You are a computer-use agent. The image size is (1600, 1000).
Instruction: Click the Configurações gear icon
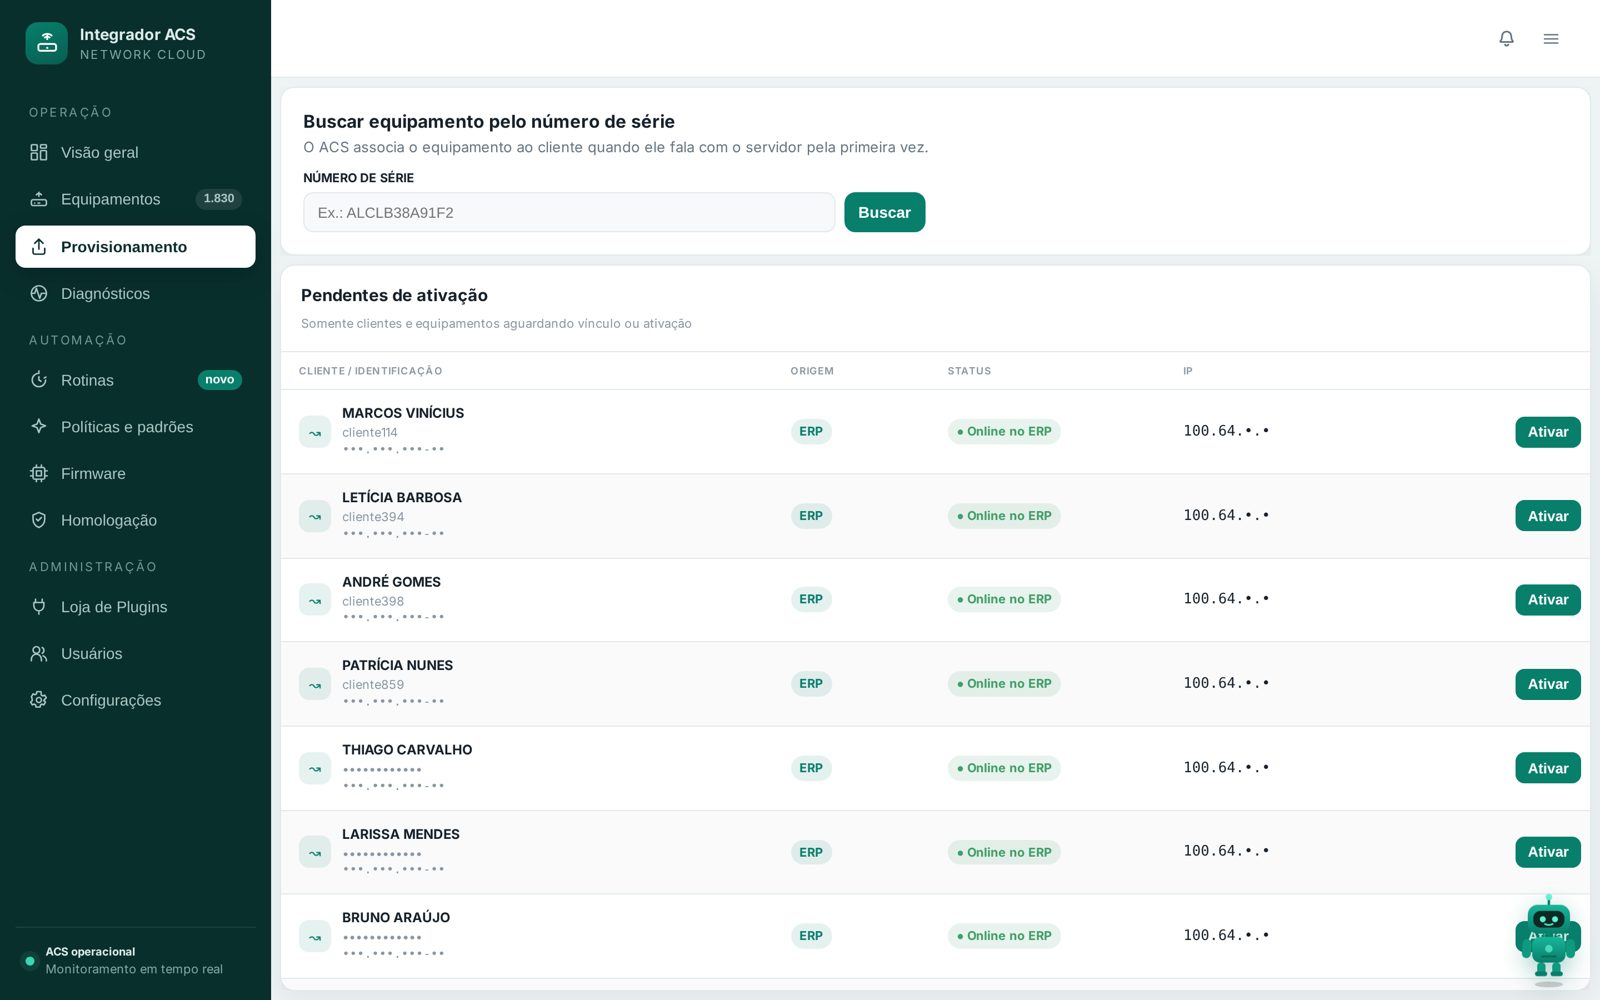[39, 700]
